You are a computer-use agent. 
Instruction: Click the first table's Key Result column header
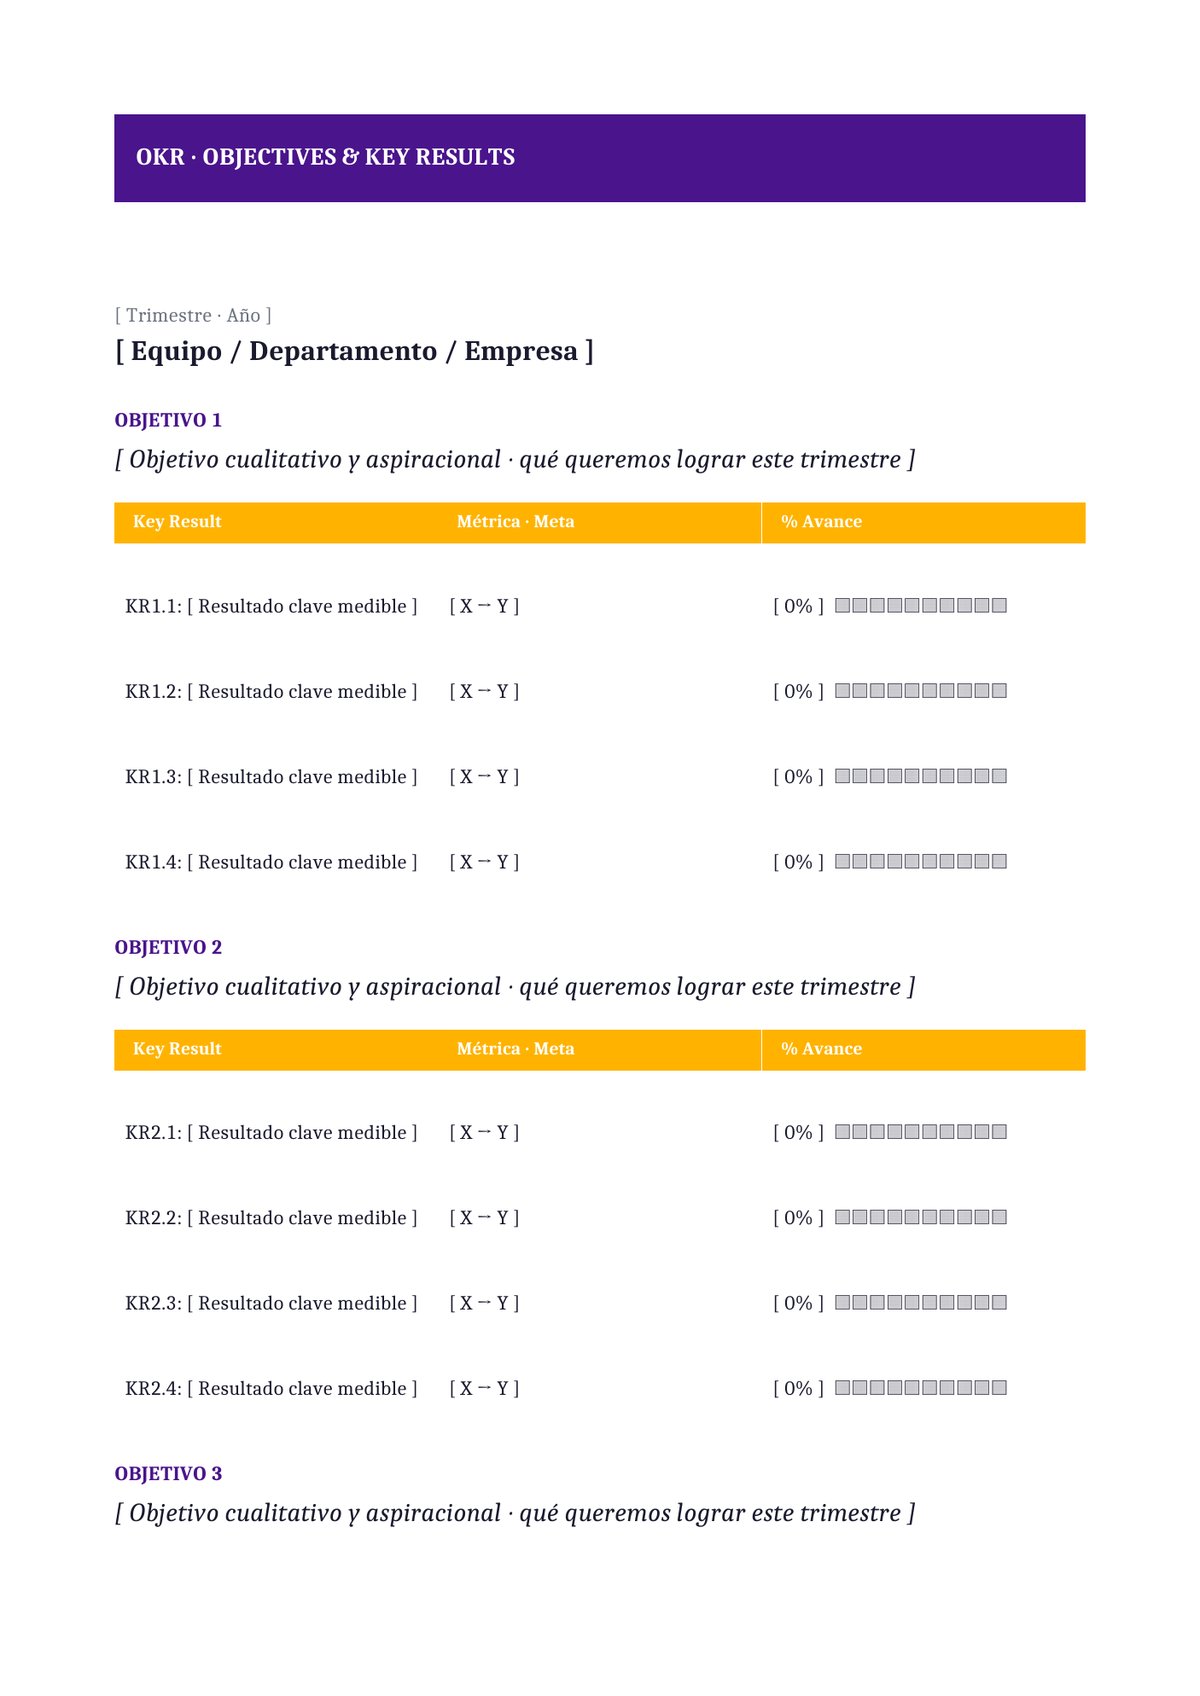(x=177, y=522)
